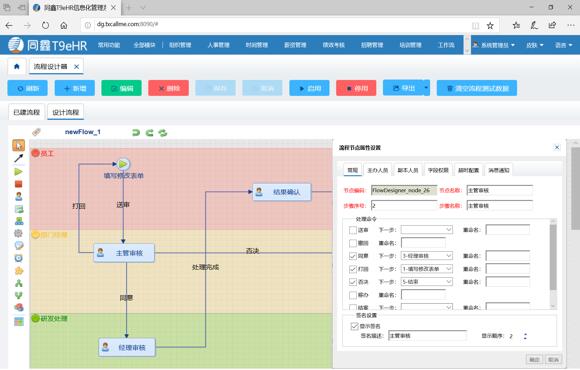Click the red 停用 button
Screen dimensions: 580x370
click(x=356, y=88)
